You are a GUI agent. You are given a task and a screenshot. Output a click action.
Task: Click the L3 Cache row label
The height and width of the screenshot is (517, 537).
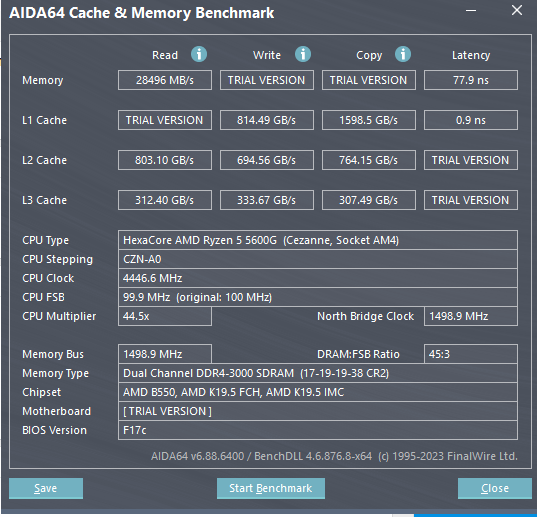(x=45, y=200)
